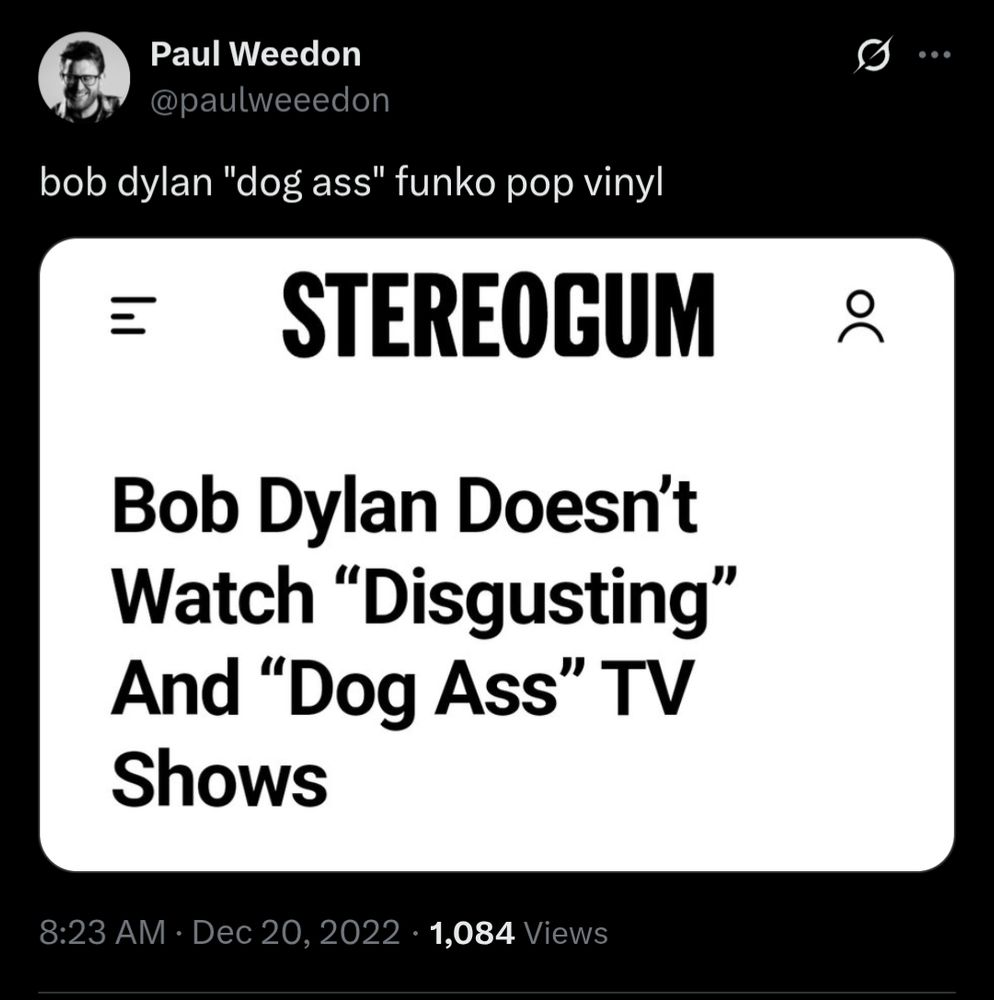The image size is (994, 1000).
Task: Open the Stereogum hamburger menu icon
Action: 133,315
